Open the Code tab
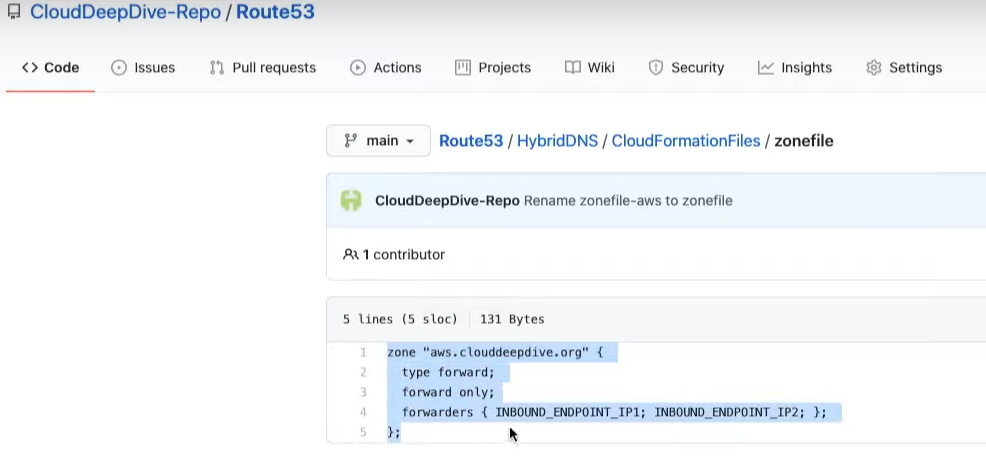The image size is (986, 467). (50, 68)
